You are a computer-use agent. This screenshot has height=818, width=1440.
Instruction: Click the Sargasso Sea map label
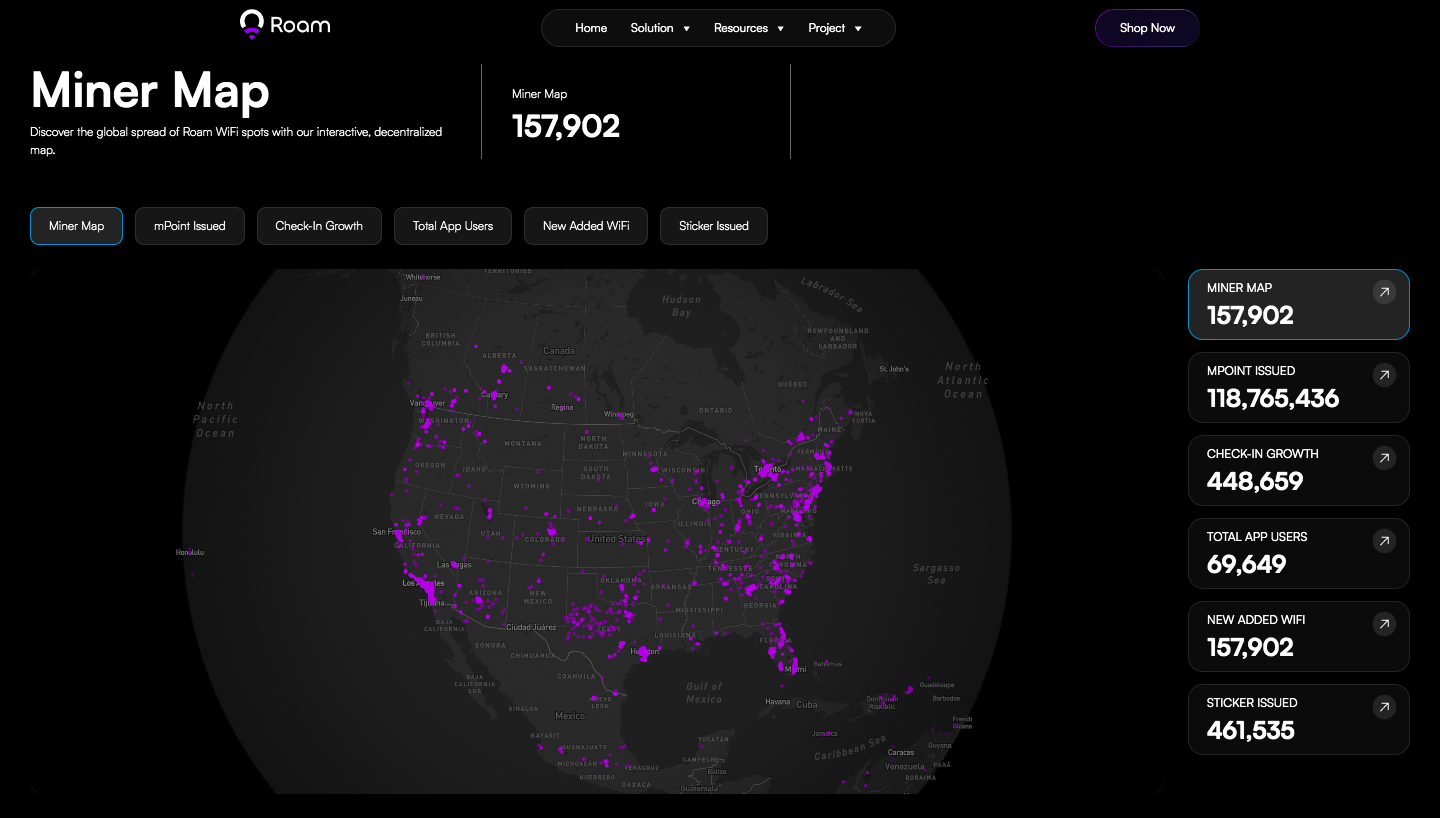[x=936, y=574]
